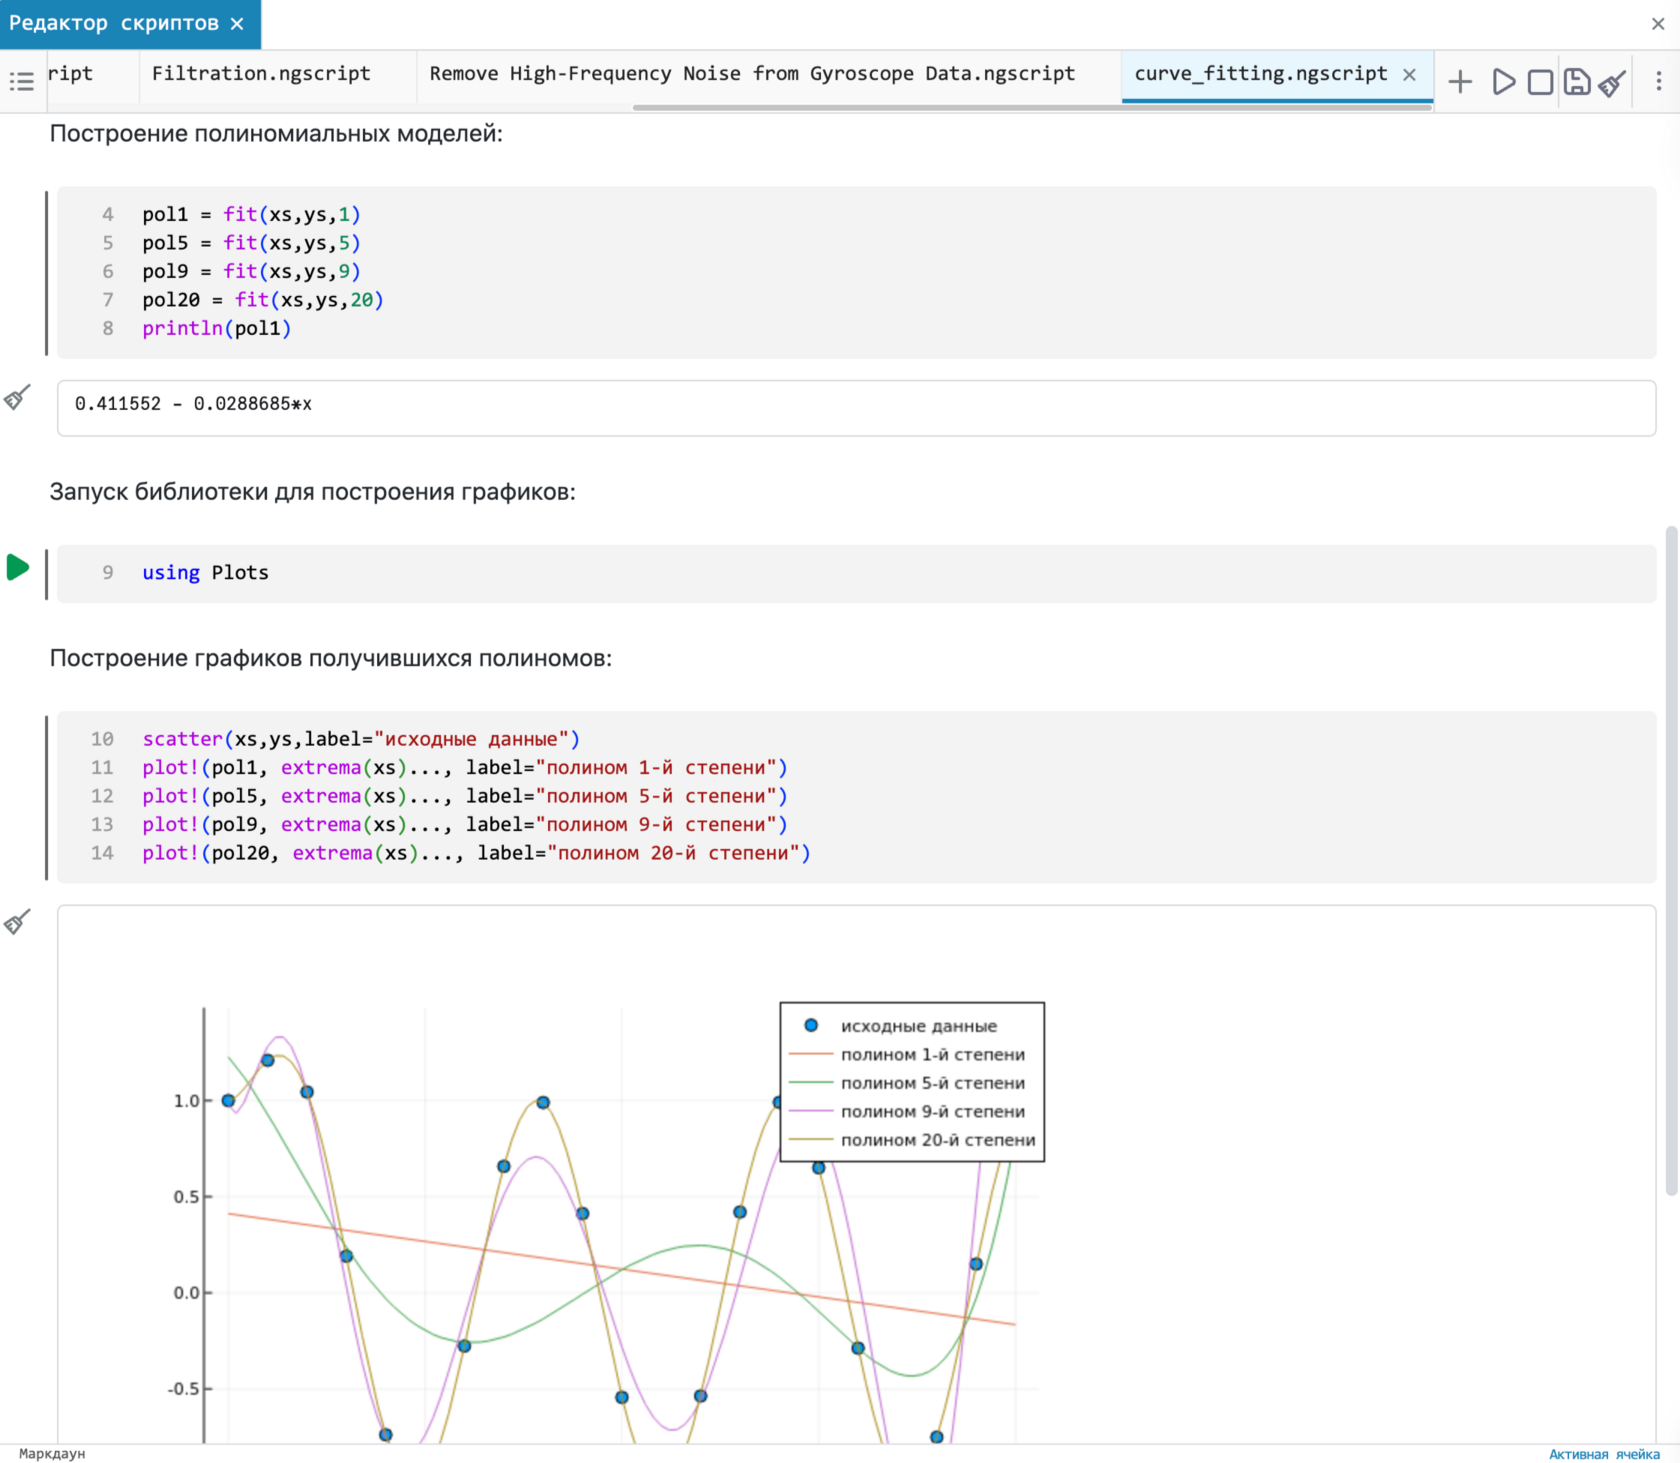Place cursor in 'using Plots' code line
The image size is (1680, 1463).
click(240, 573)
